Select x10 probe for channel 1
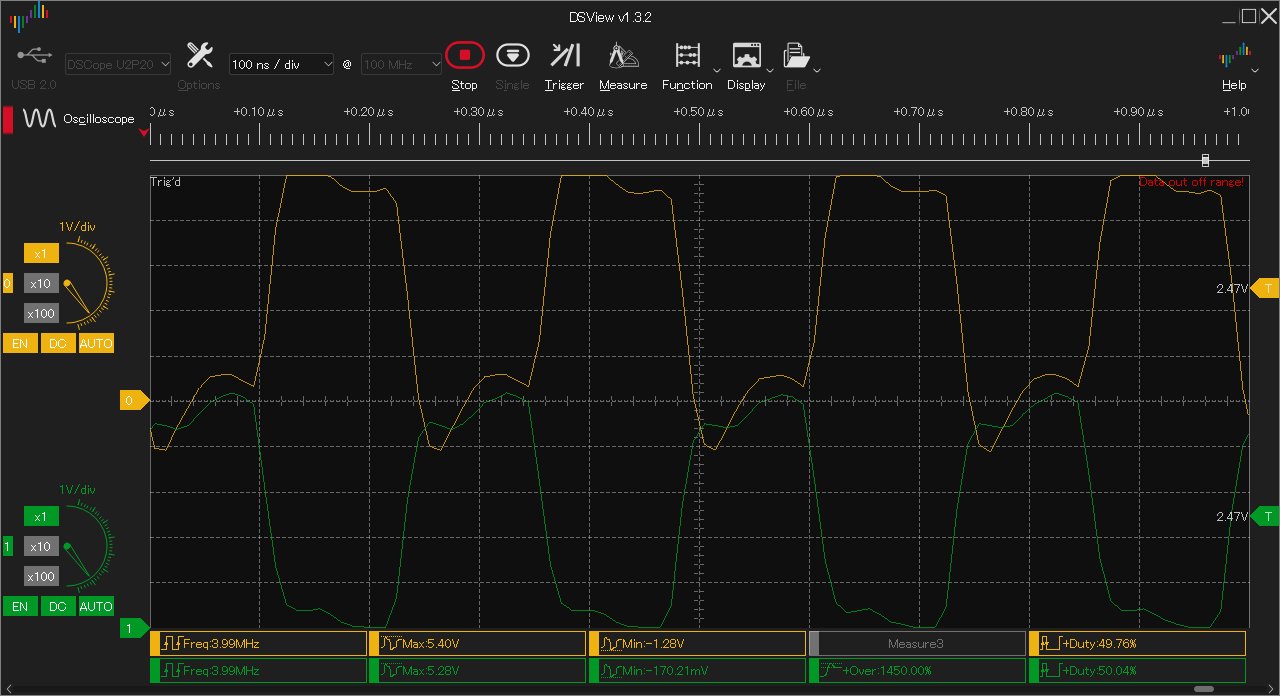Screen dimensions: 1280x696 pos(41,547)
